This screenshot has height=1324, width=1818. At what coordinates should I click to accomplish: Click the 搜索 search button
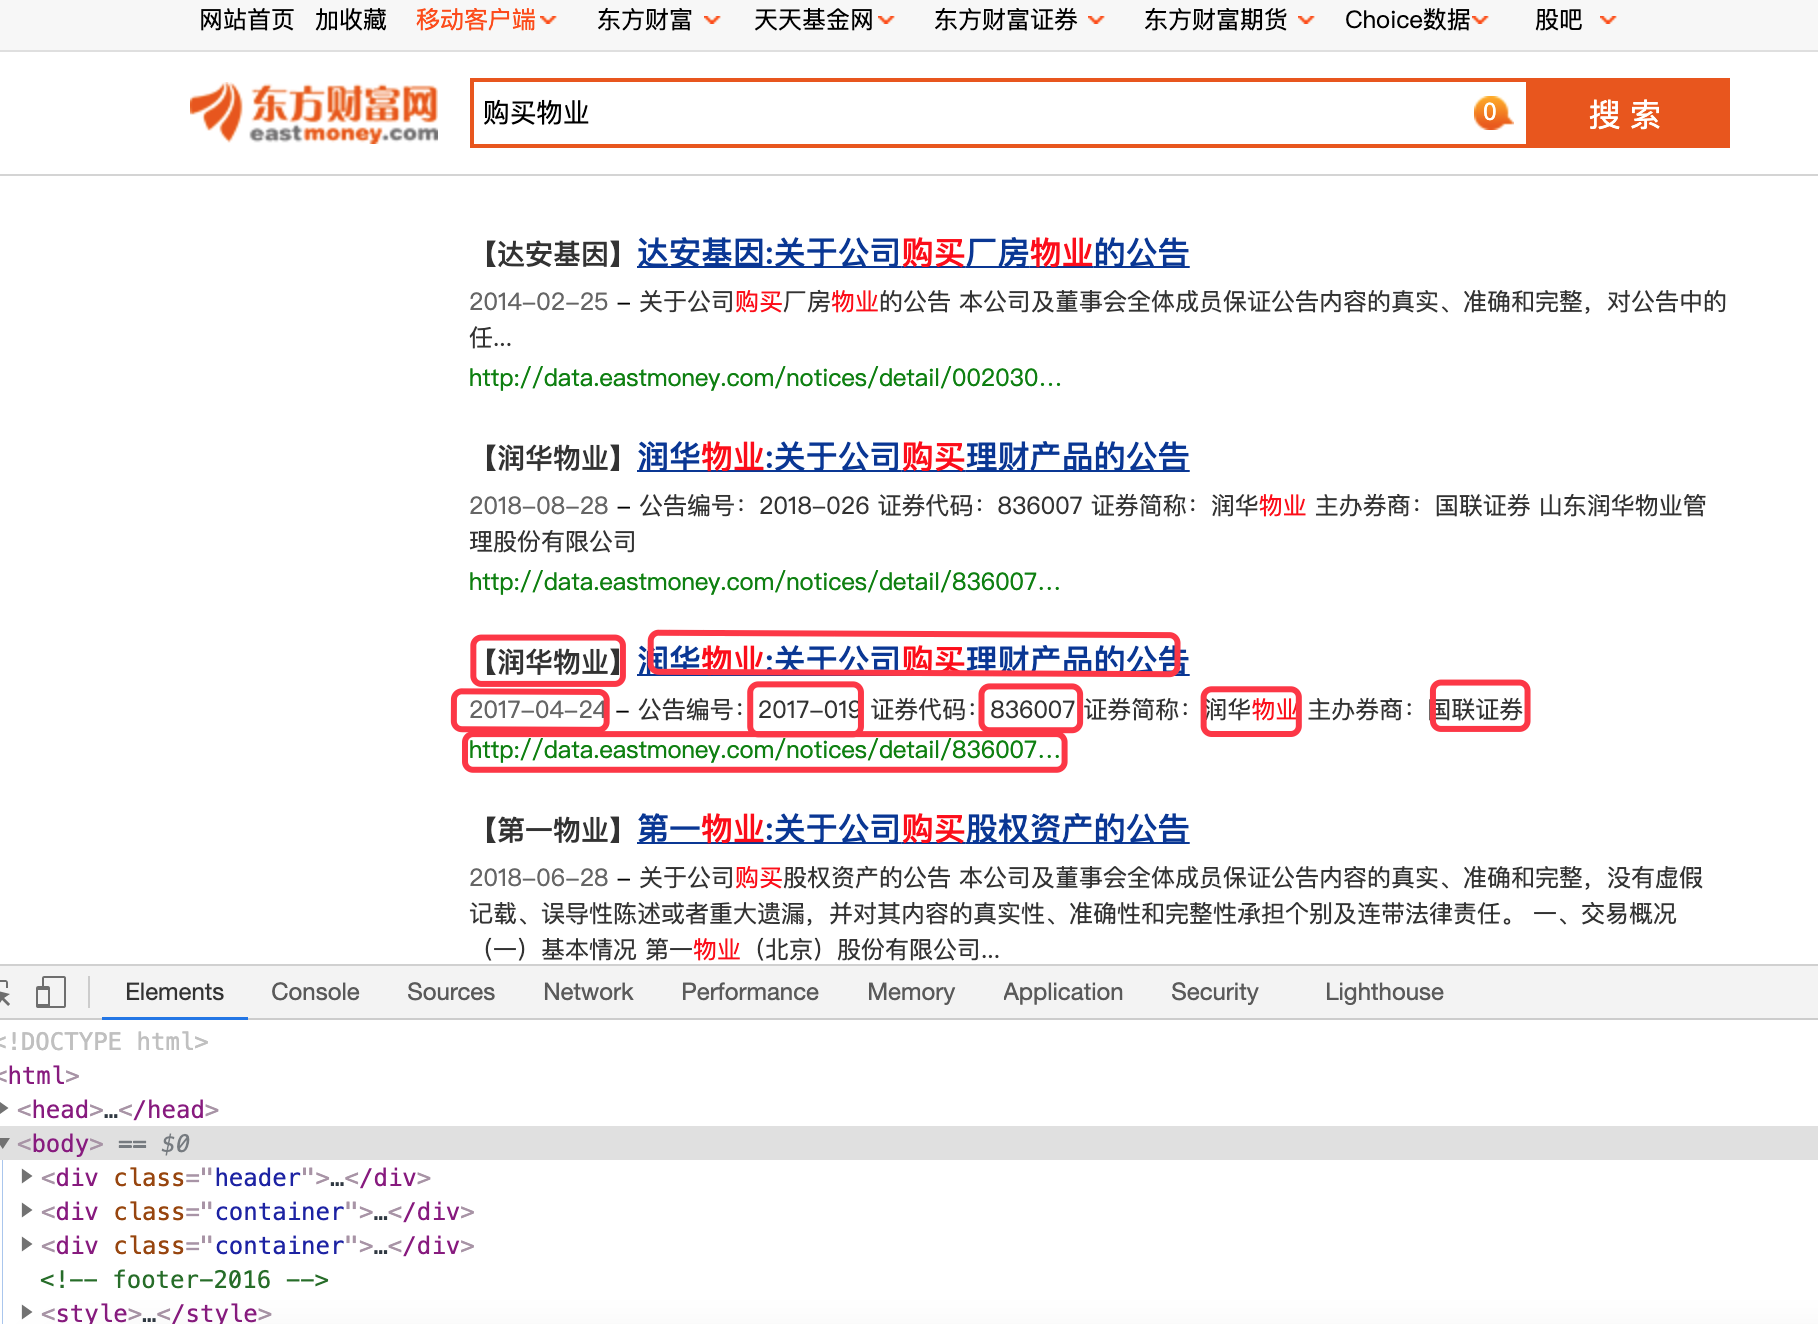[1628, 113]
